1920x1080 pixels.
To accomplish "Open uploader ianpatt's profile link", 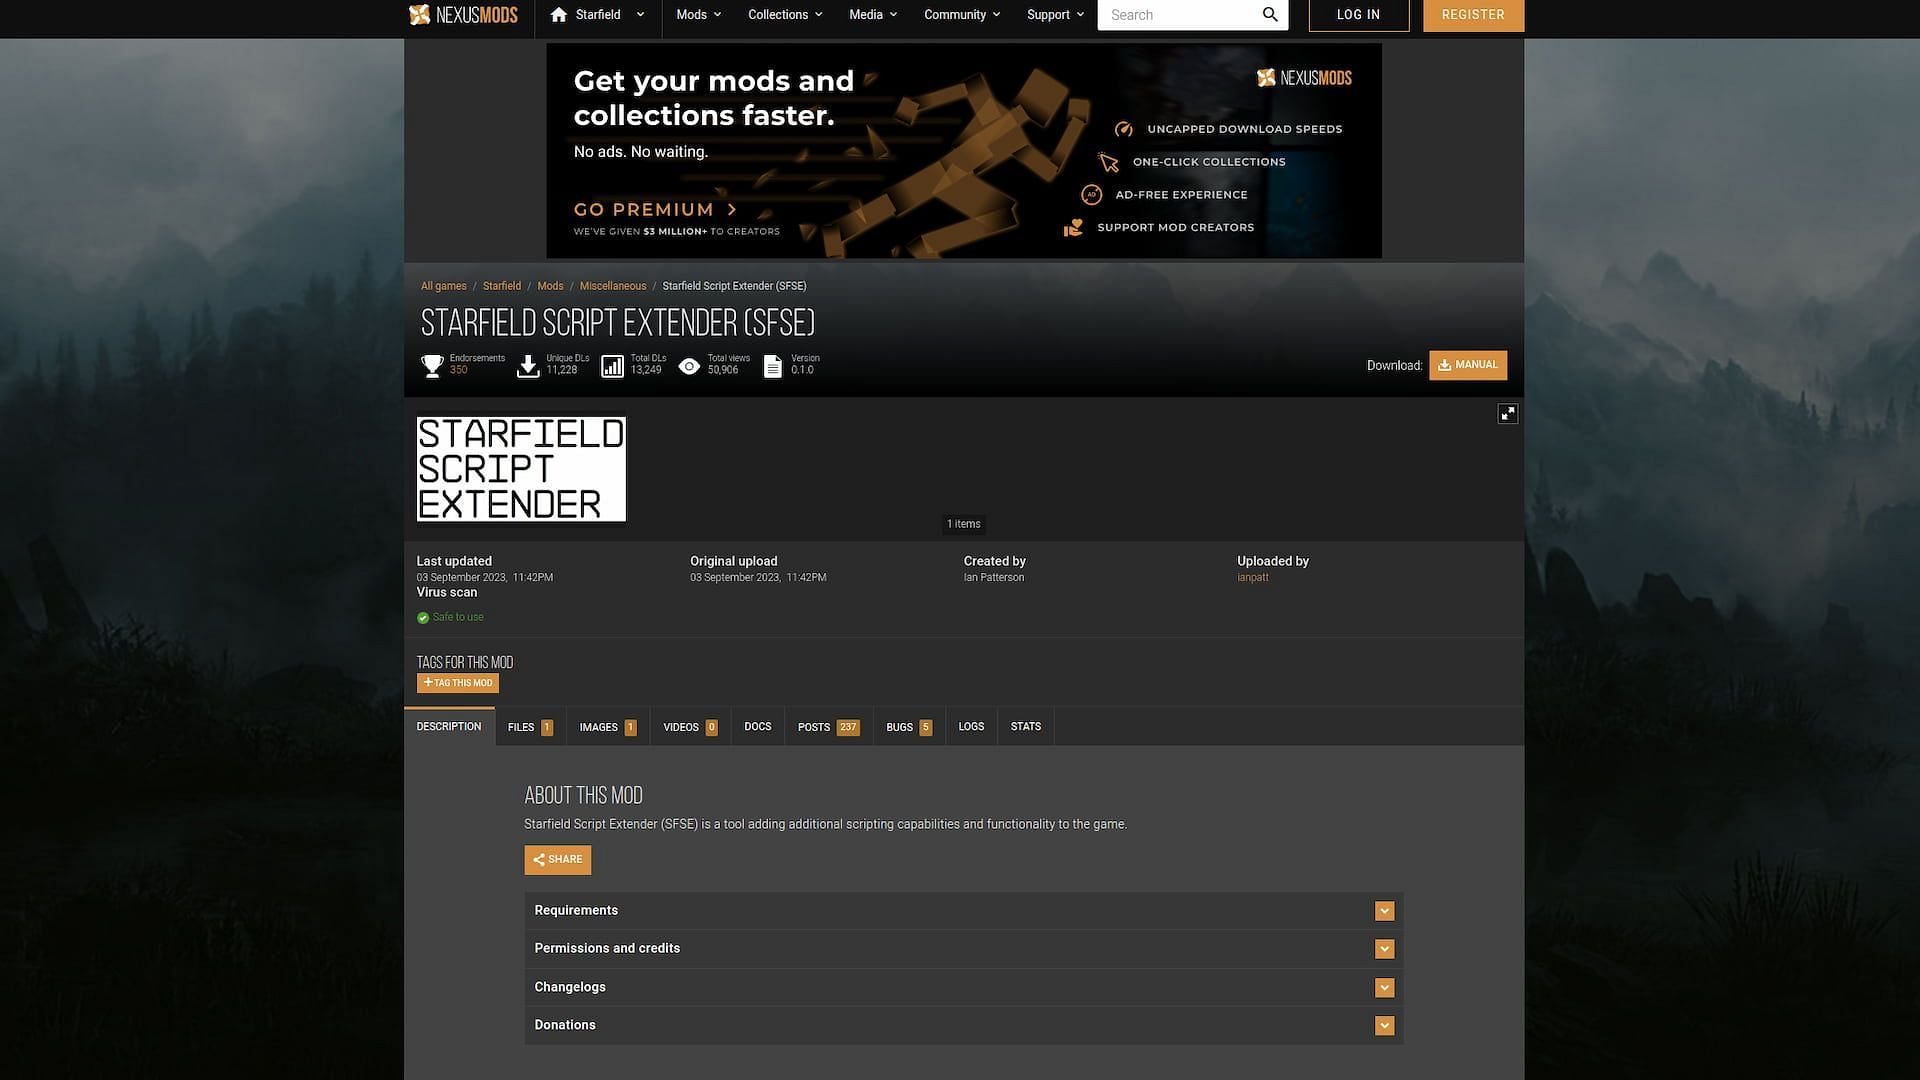I will [x=1253, y=578].
